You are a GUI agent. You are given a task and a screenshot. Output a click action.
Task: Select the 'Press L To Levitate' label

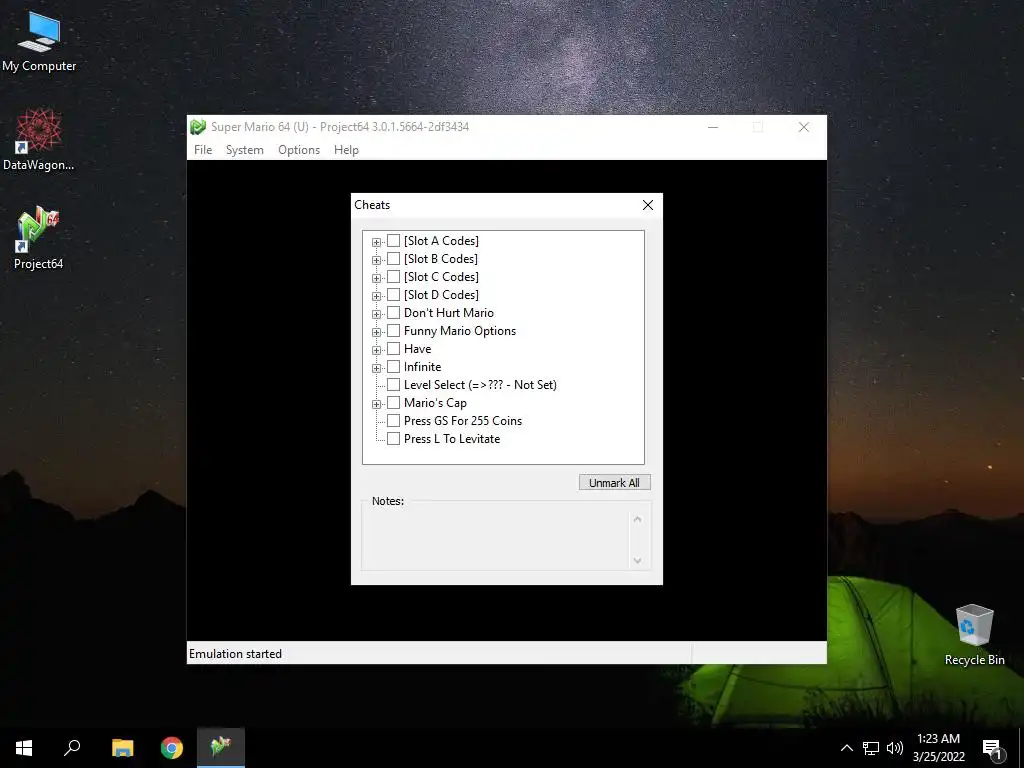point(452,439)
